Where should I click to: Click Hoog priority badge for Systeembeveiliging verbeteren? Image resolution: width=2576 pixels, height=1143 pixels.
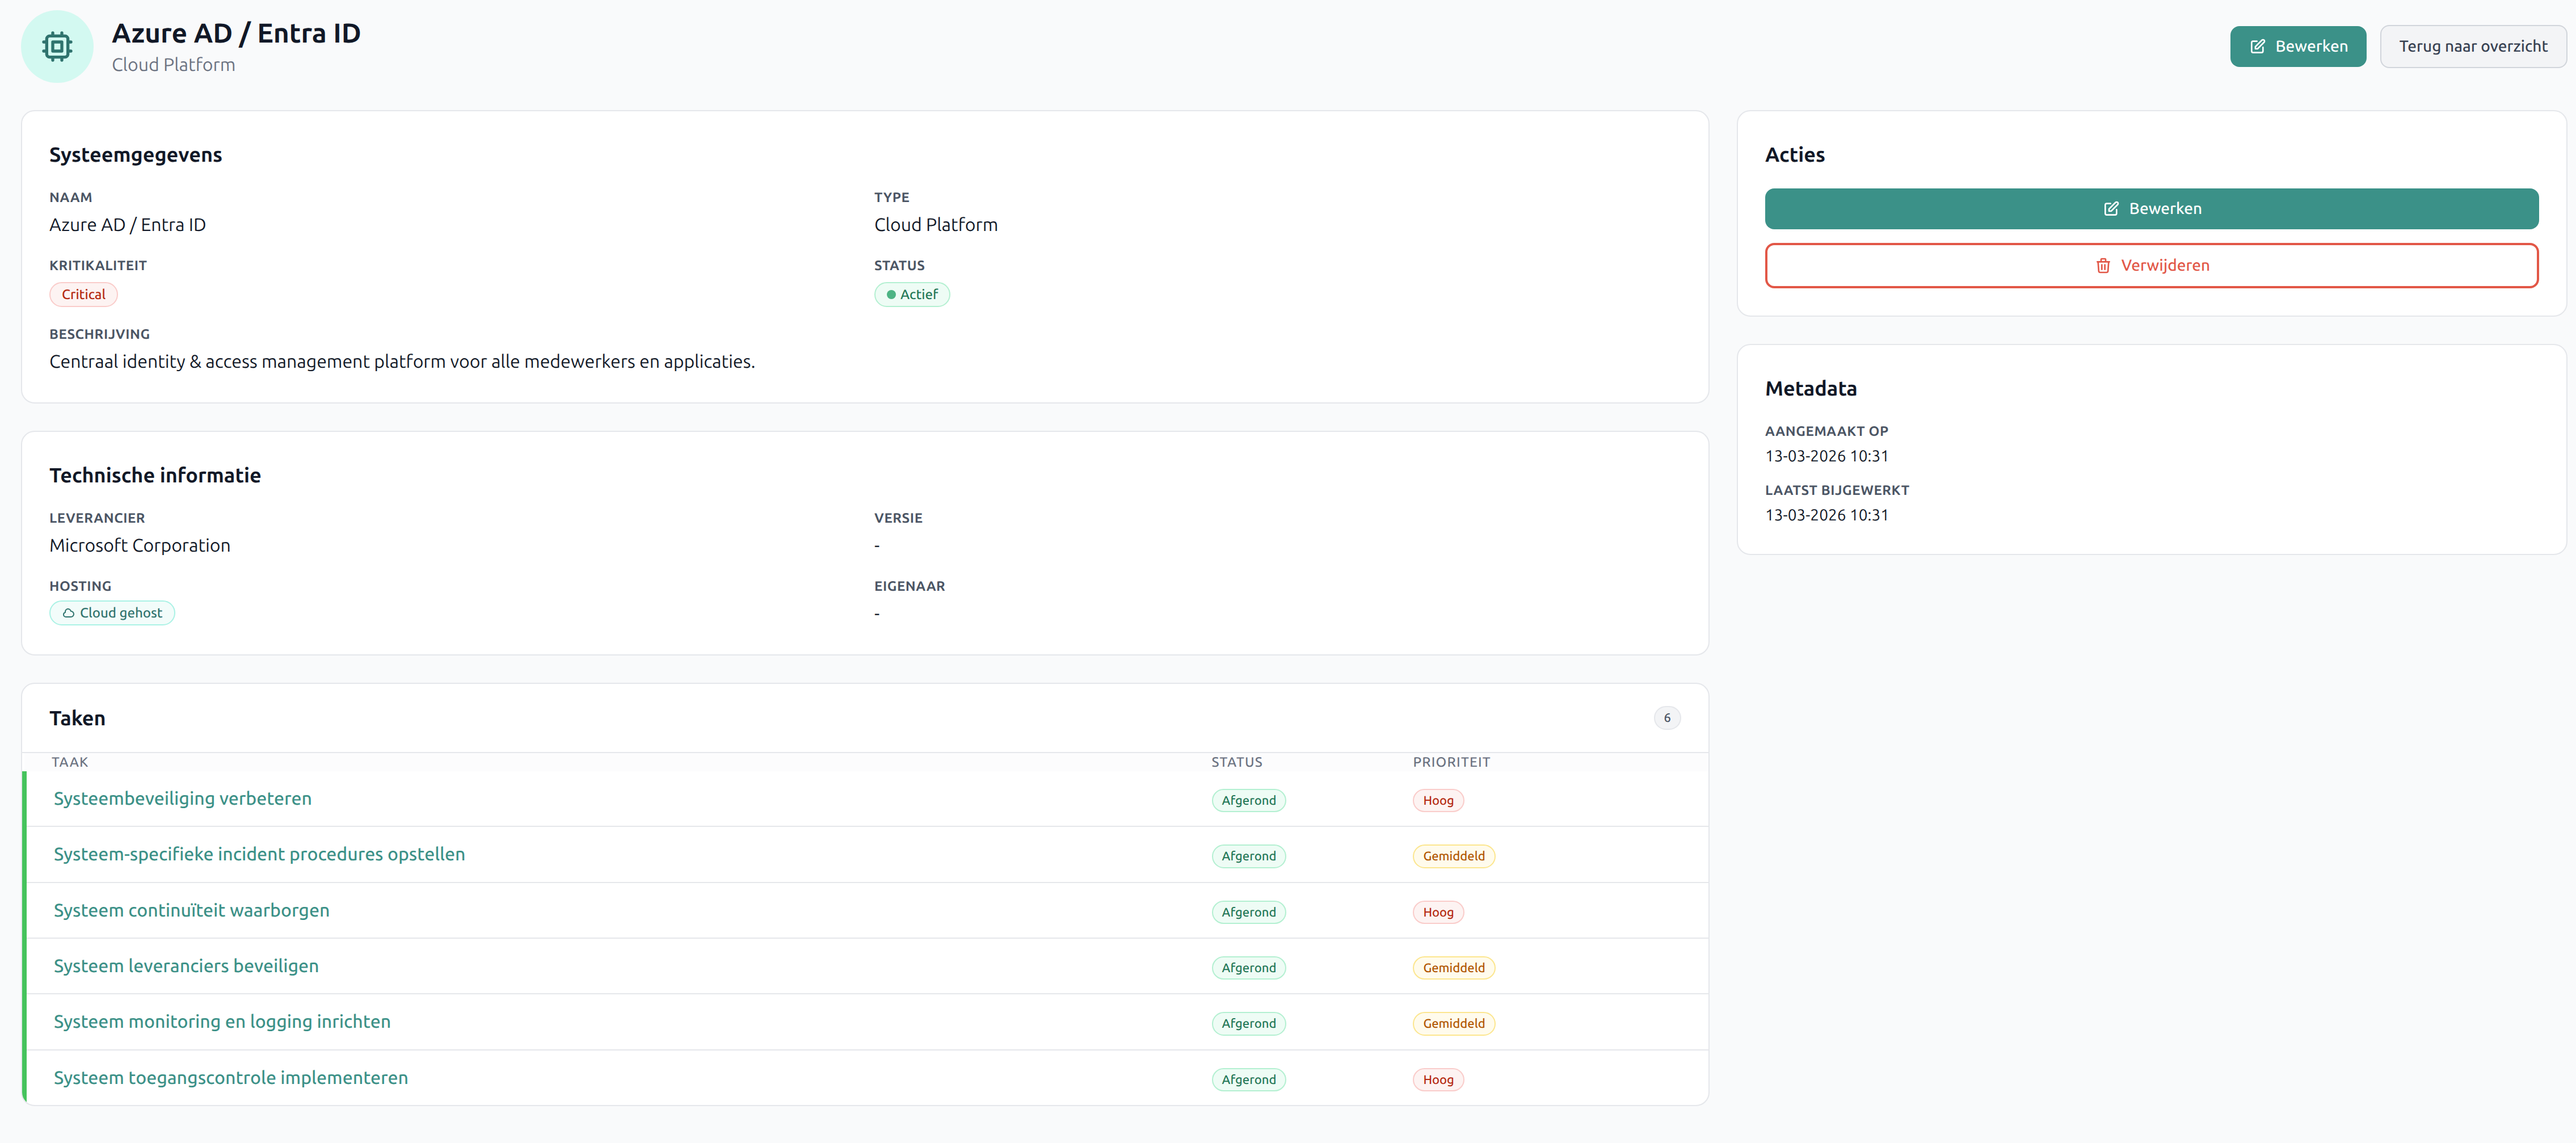click(x=1437, y=800)
